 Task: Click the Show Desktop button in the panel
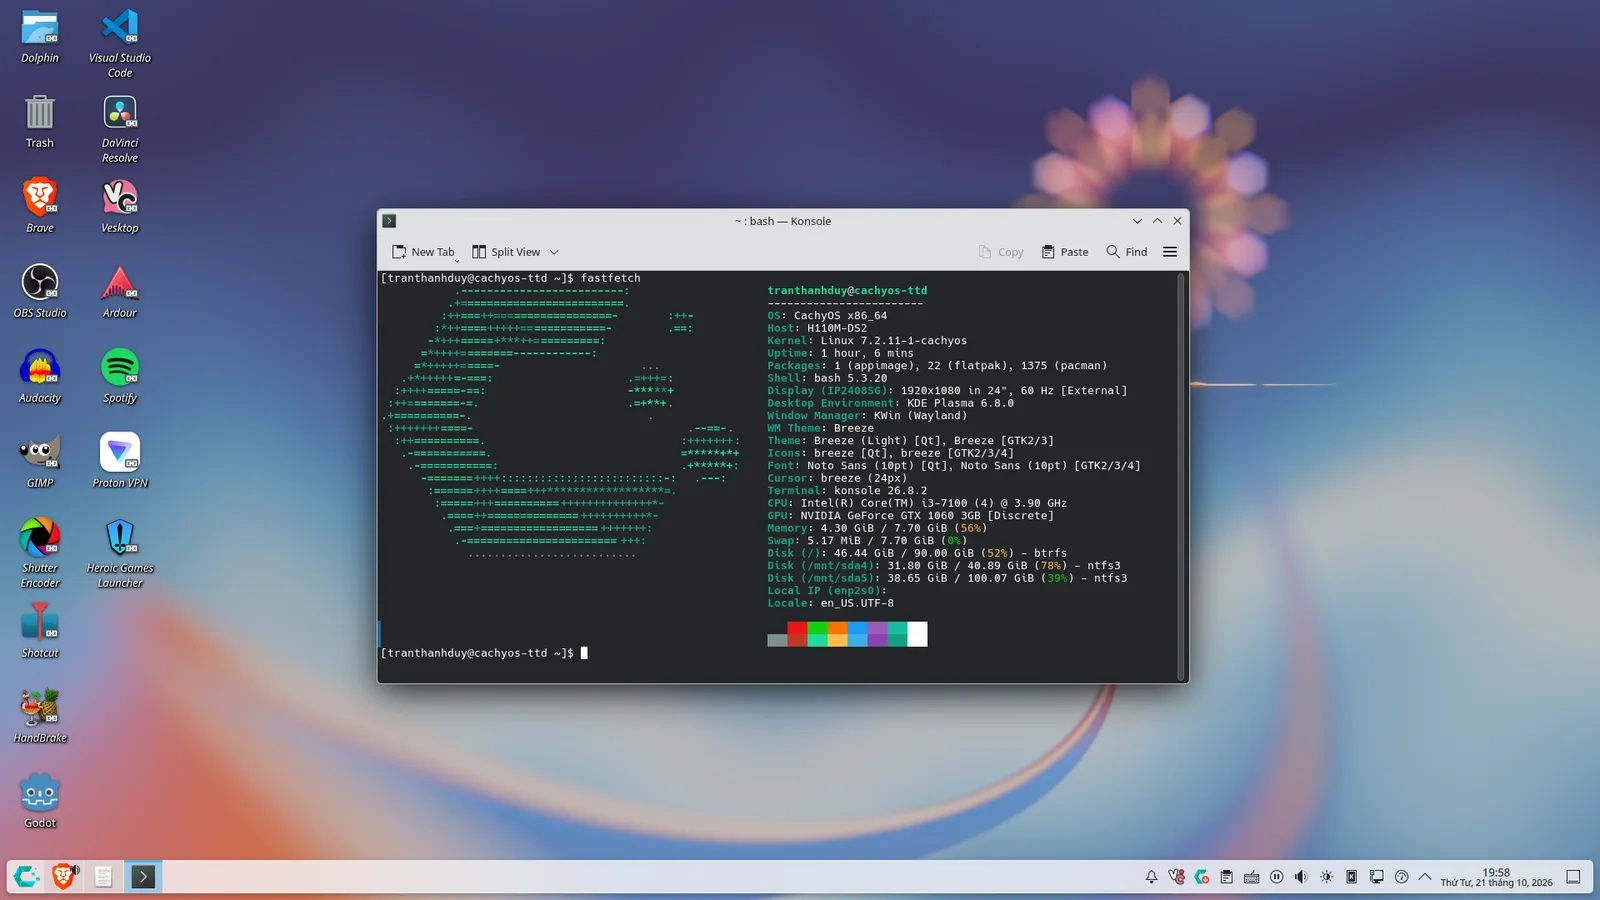coord(1573,877)
